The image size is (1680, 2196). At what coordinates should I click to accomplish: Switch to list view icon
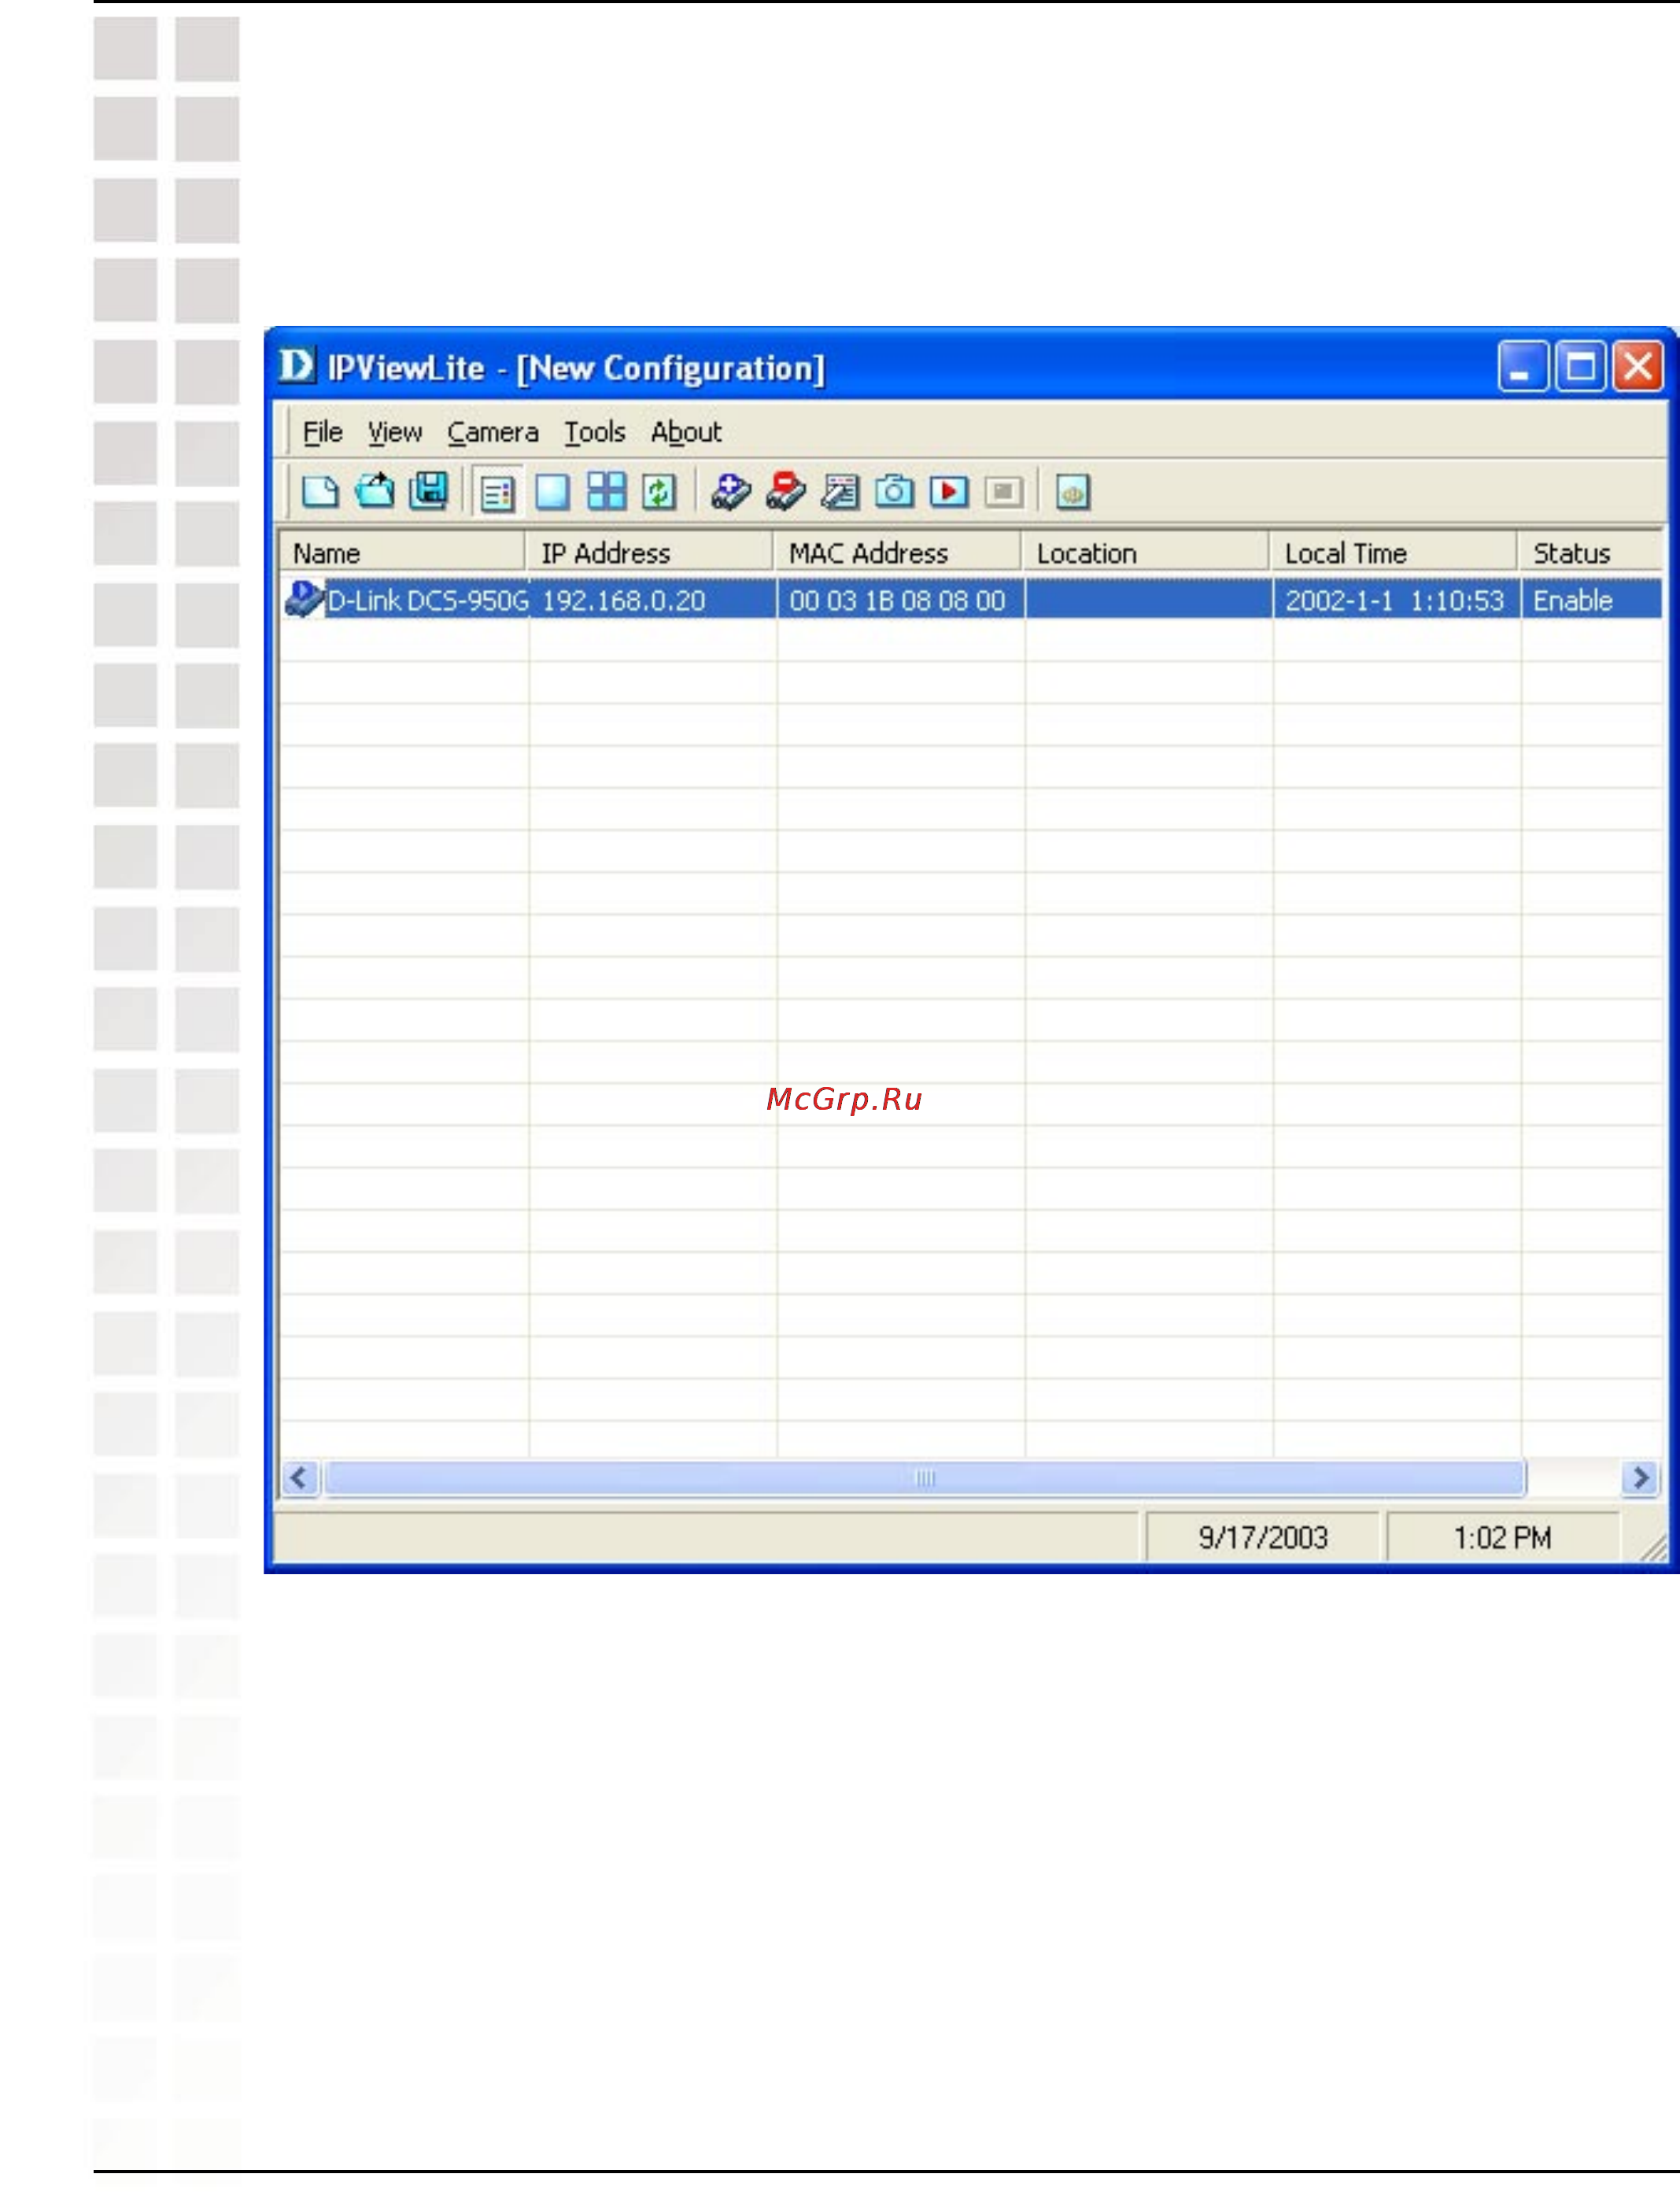(497, 493)
